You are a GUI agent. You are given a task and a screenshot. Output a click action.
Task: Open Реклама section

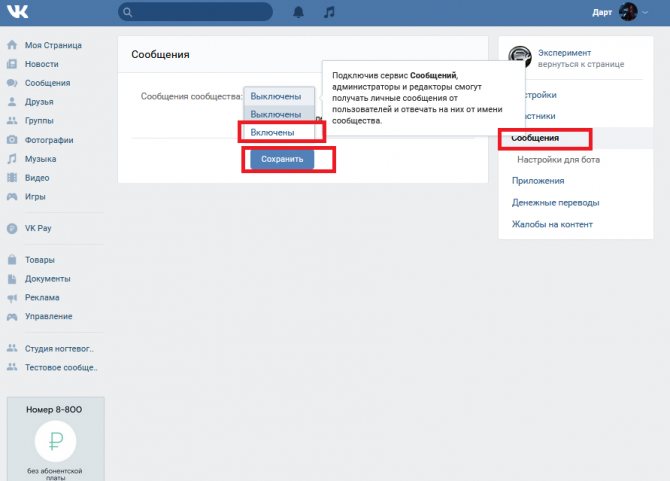pos(42,298)
